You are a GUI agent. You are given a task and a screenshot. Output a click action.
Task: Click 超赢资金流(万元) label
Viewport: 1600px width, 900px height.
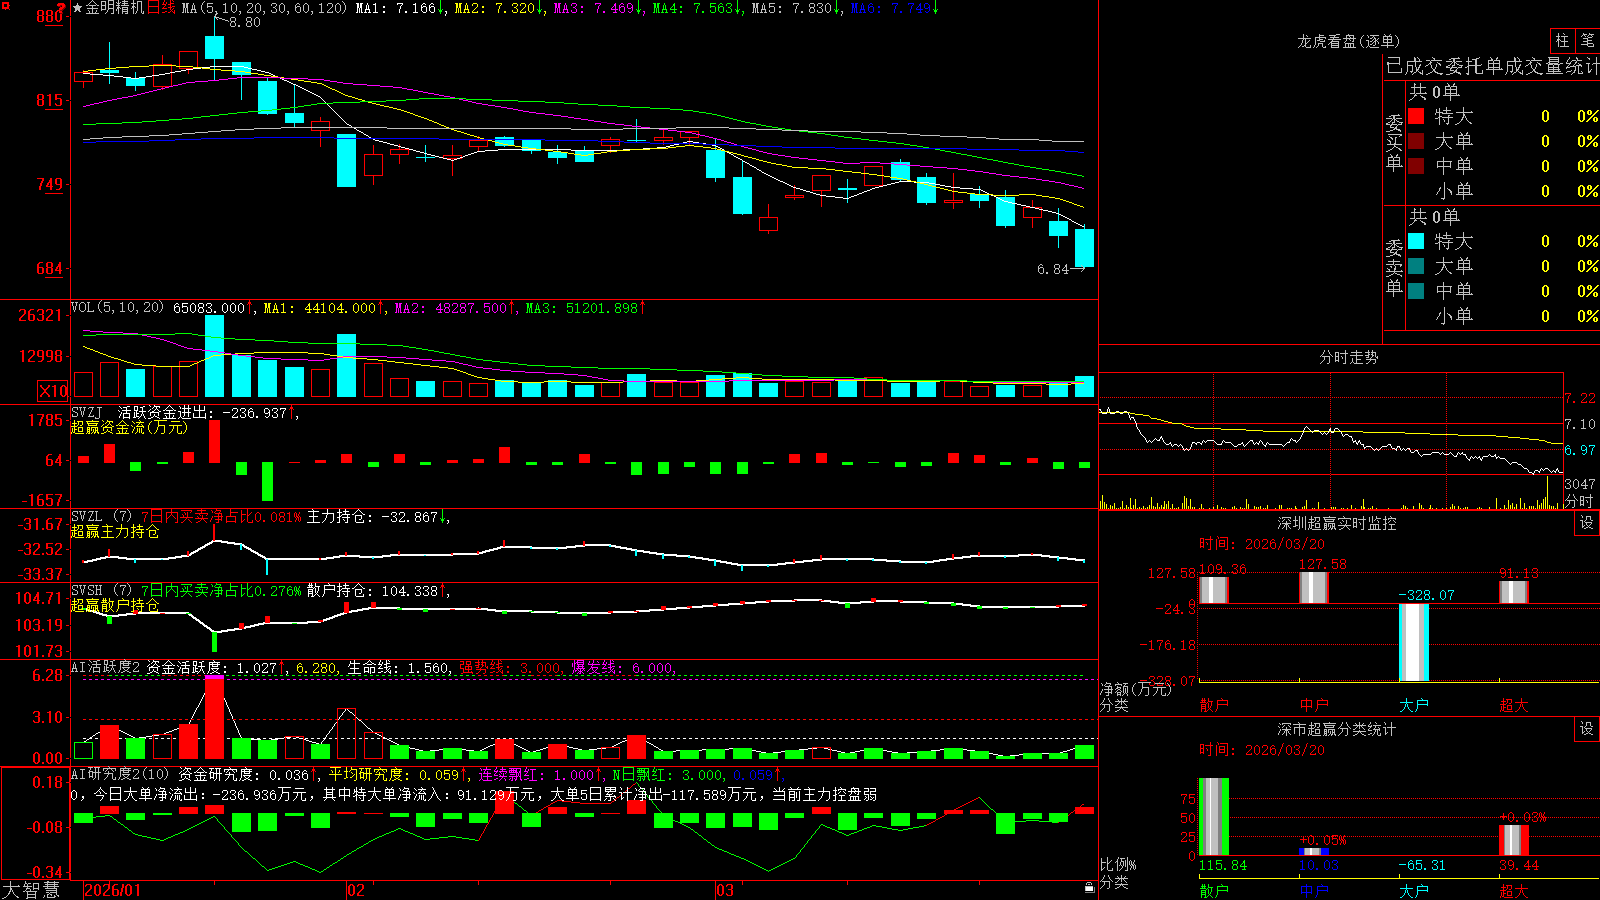pyautogui.click(x=129, y=427)
